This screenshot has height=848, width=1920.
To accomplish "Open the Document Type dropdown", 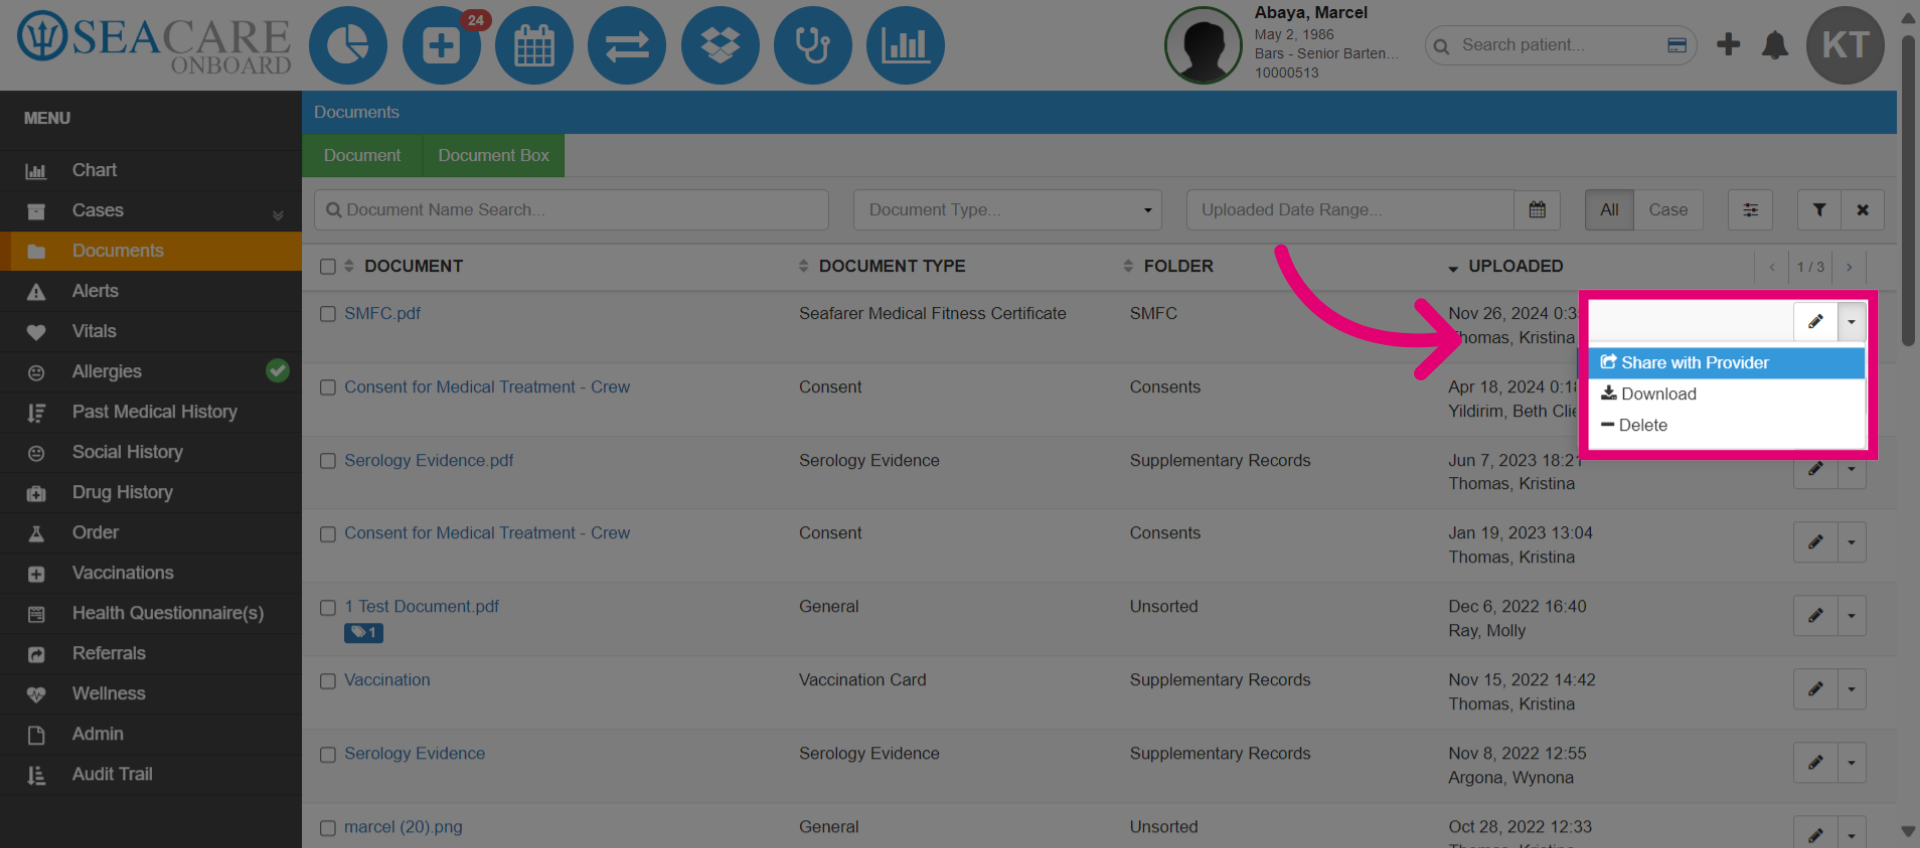I will coord(1007,210).
